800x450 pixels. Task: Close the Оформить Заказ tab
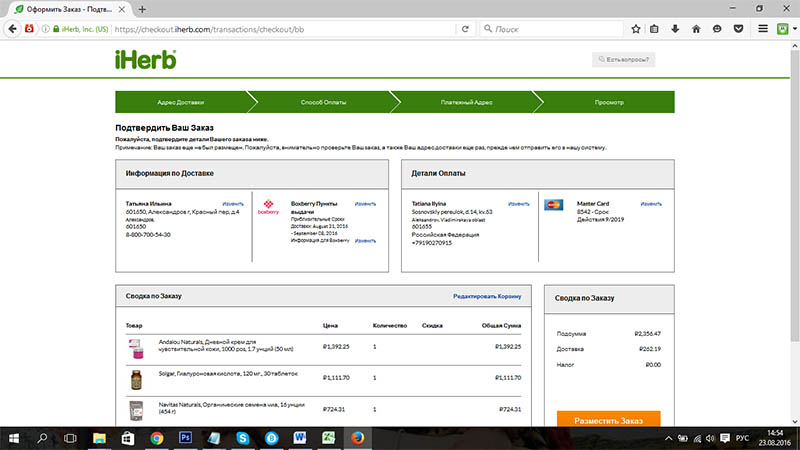pyautogui.click(x=122, y=9)
